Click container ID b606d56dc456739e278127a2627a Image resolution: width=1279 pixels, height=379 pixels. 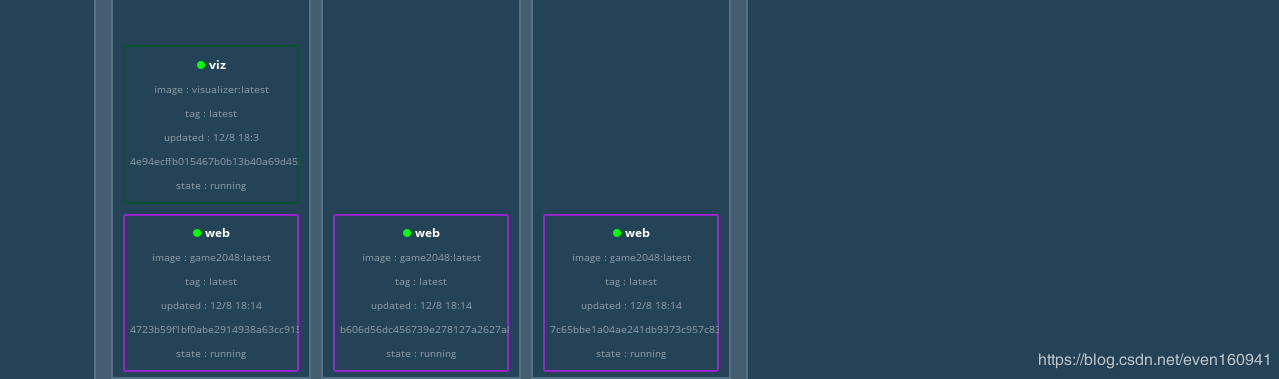pos(424,330)
